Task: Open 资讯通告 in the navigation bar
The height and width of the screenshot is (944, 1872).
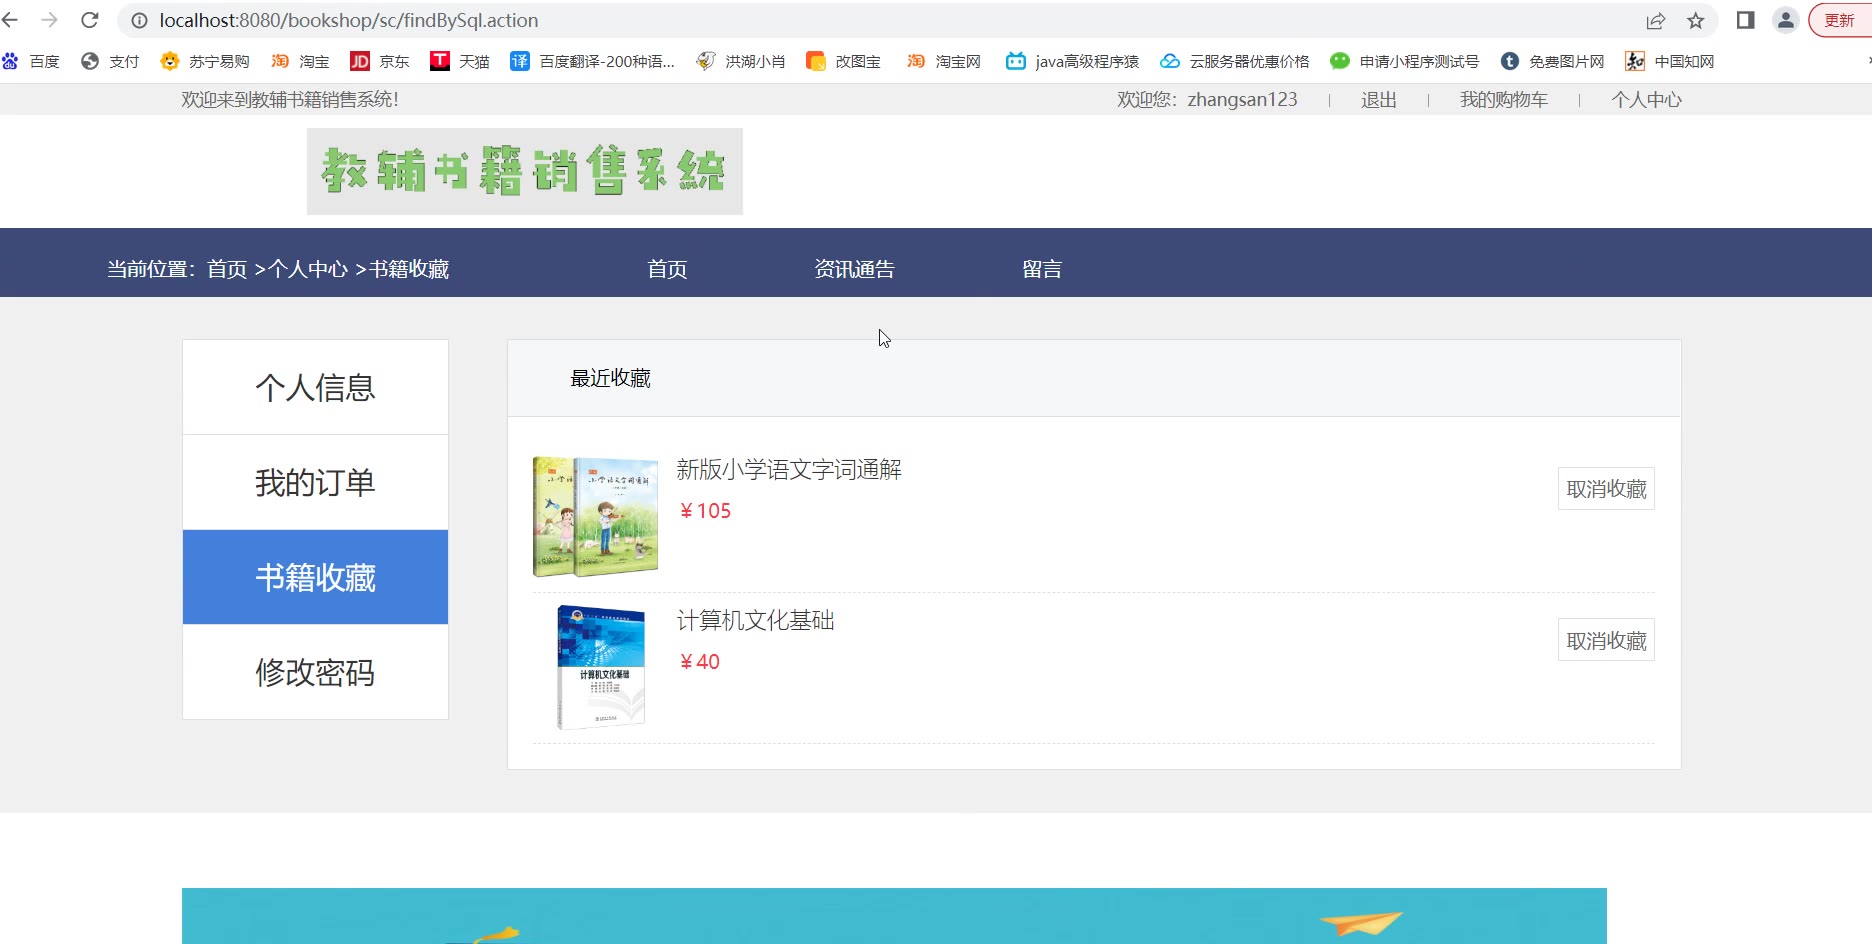Action: coord(854,269)
